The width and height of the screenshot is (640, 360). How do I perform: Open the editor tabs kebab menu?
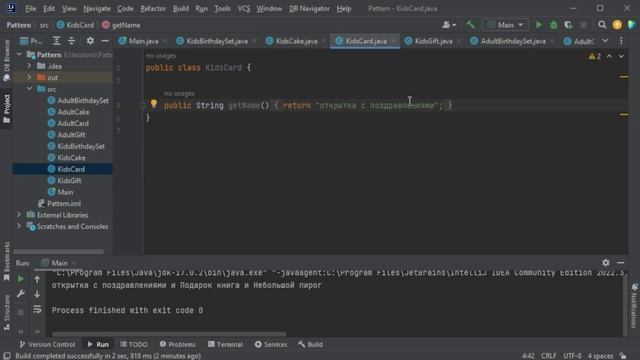(x=621, y=41)
